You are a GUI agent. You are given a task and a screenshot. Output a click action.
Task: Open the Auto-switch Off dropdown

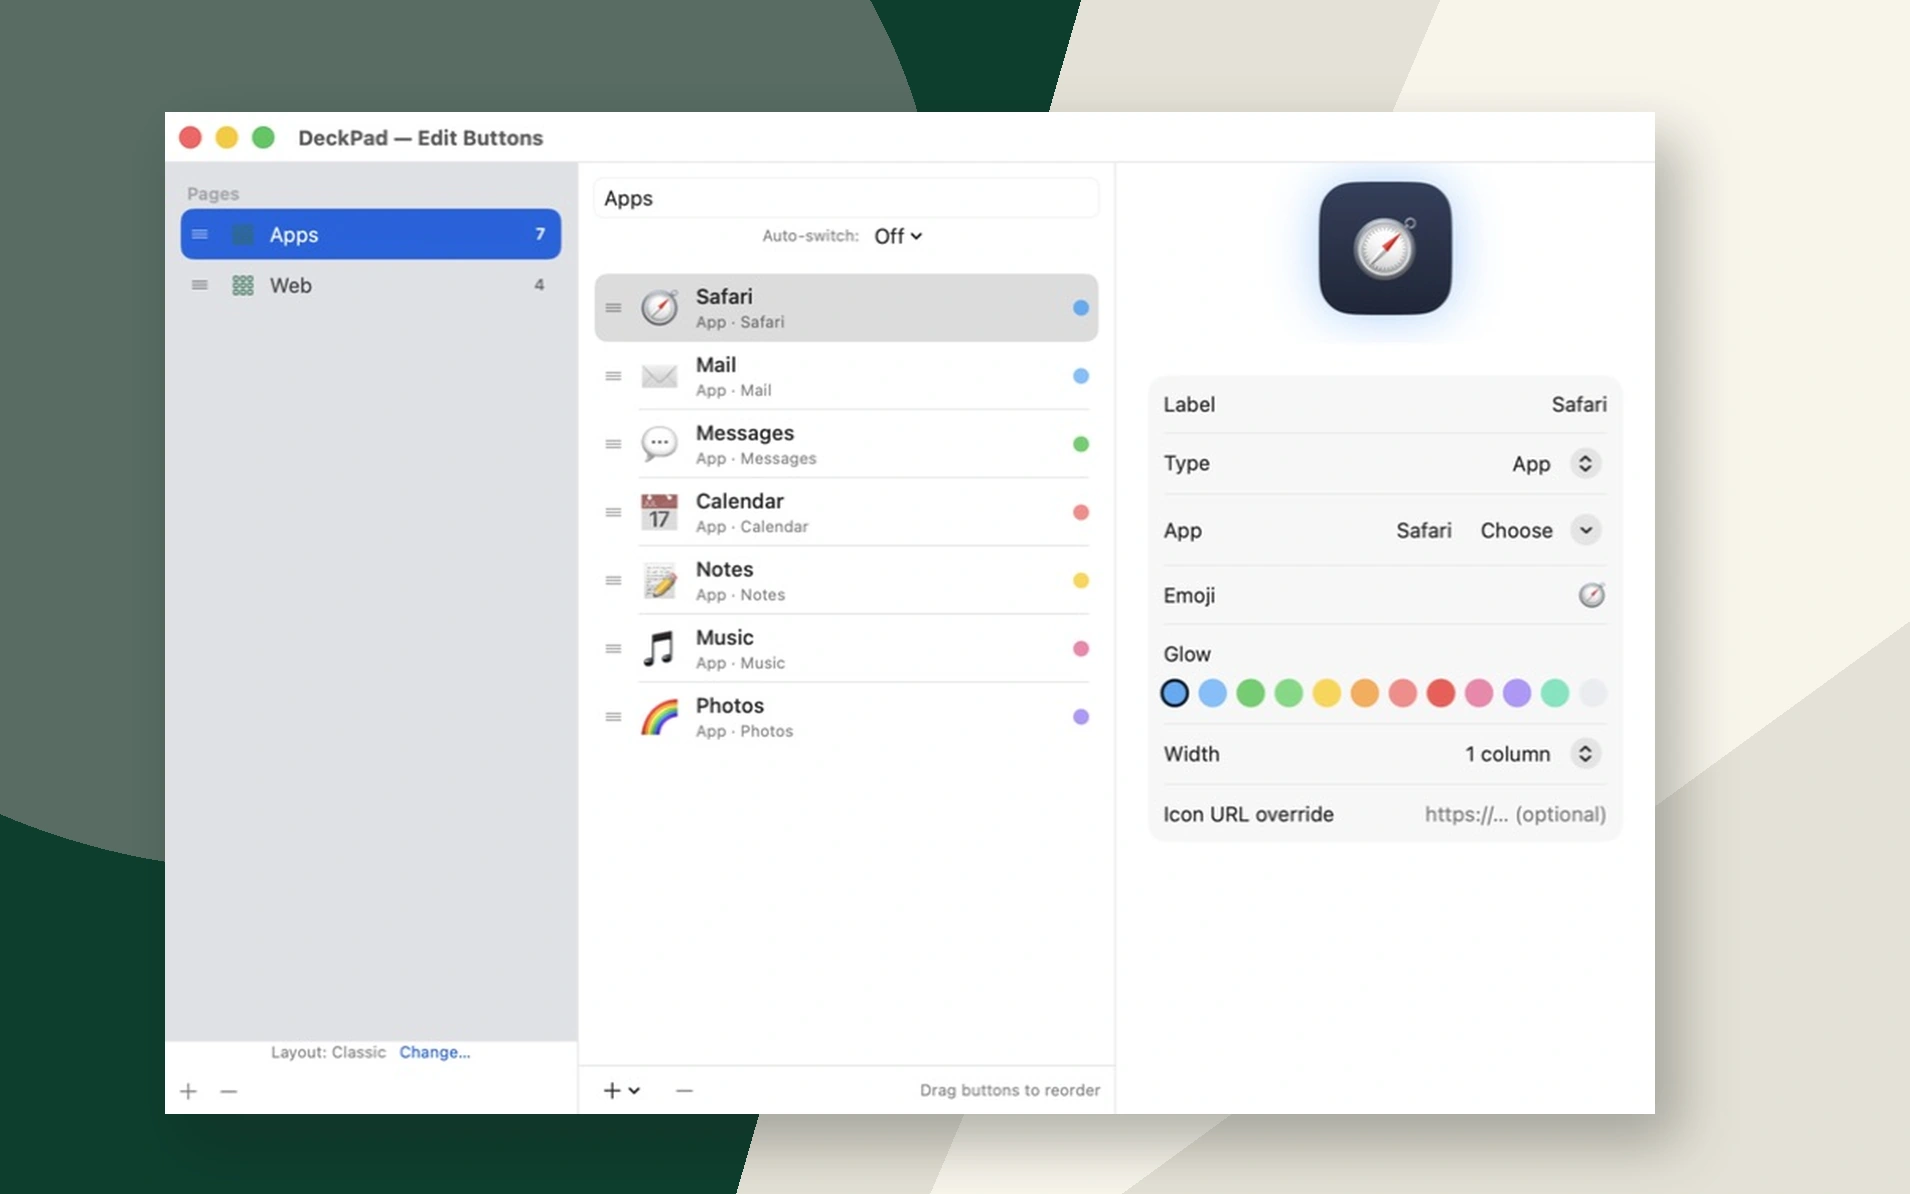[897, 236]
